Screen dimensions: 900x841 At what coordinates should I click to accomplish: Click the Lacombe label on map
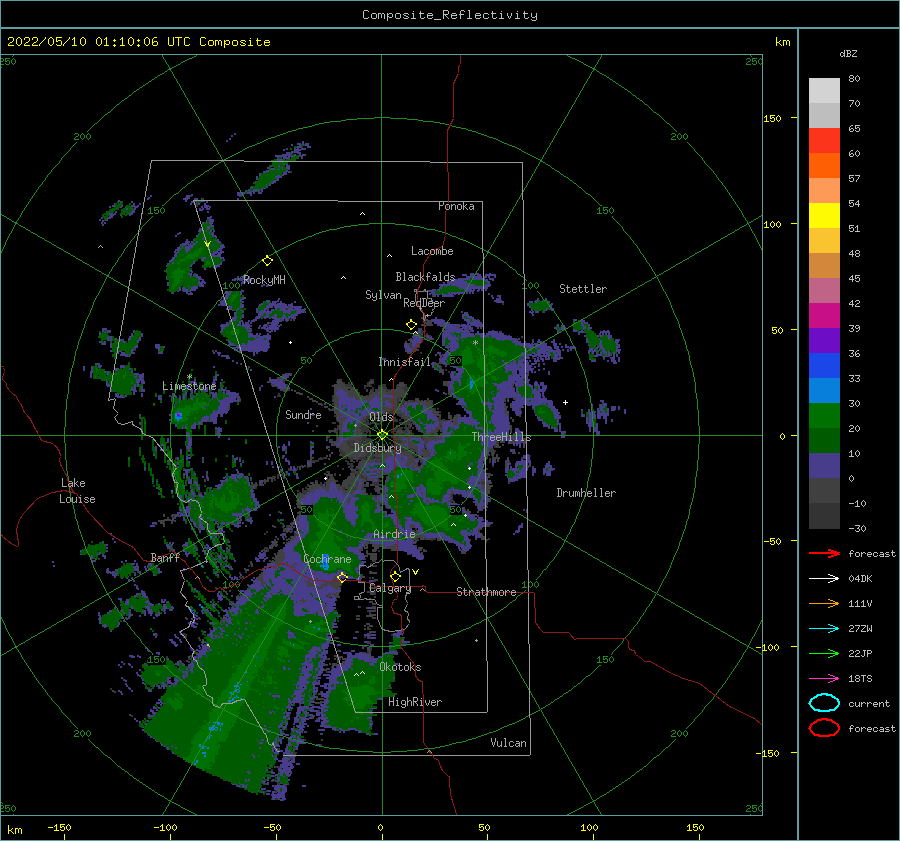pos(432,251)
